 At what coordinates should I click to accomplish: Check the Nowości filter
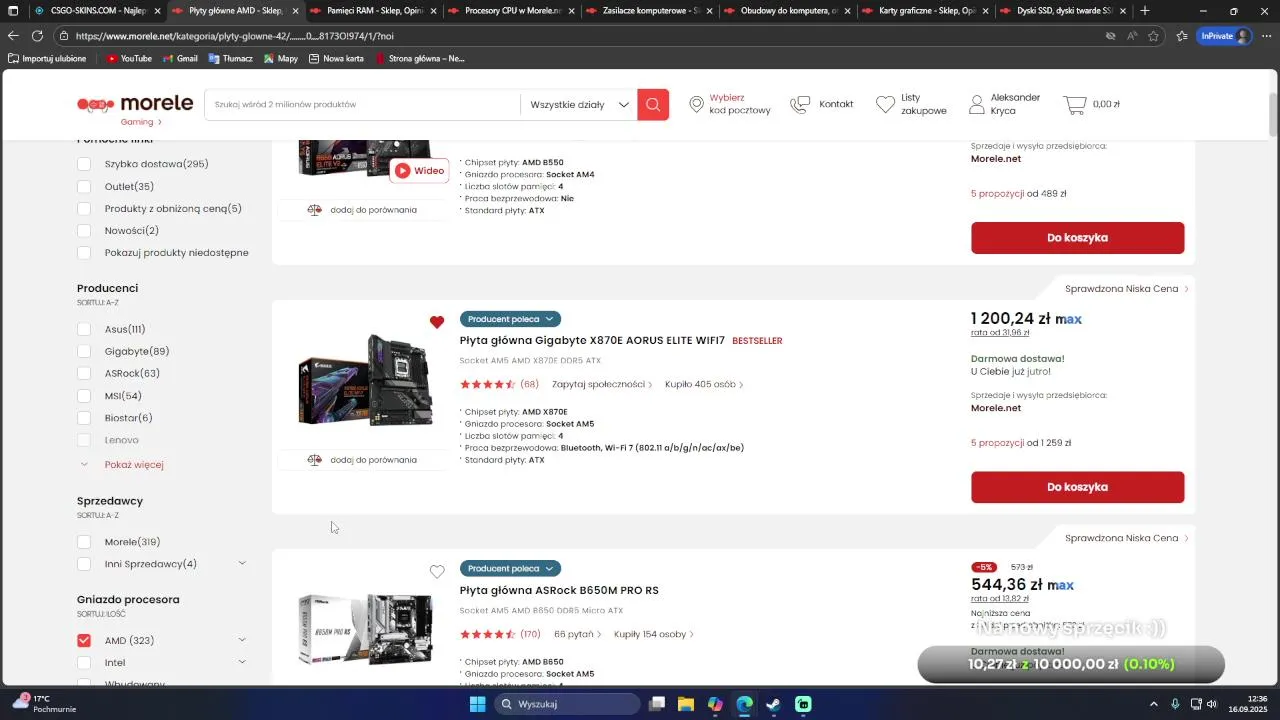(84, 231)
